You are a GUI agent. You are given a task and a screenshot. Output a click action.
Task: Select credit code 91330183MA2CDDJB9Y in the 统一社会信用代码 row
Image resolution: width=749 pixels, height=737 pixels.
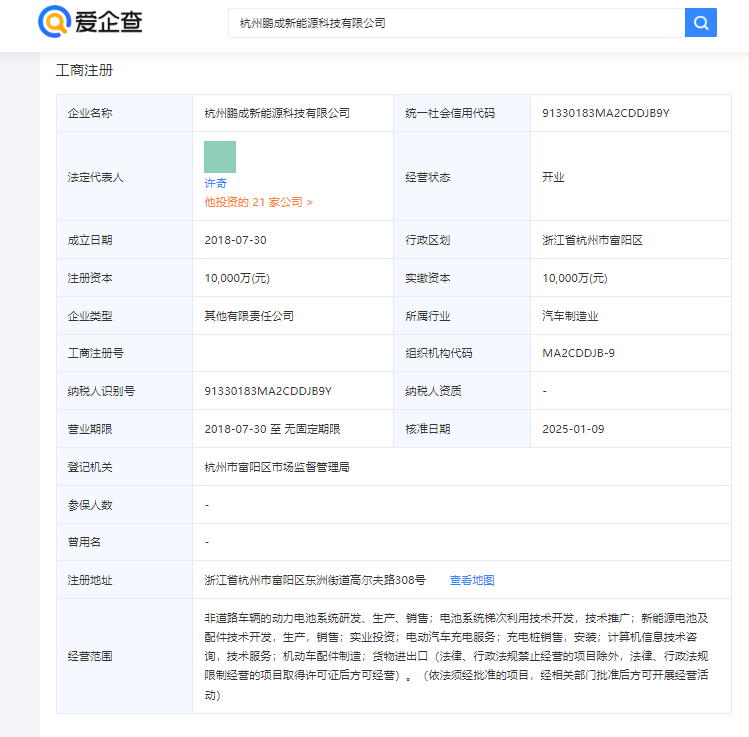click(x=606, y=113)
